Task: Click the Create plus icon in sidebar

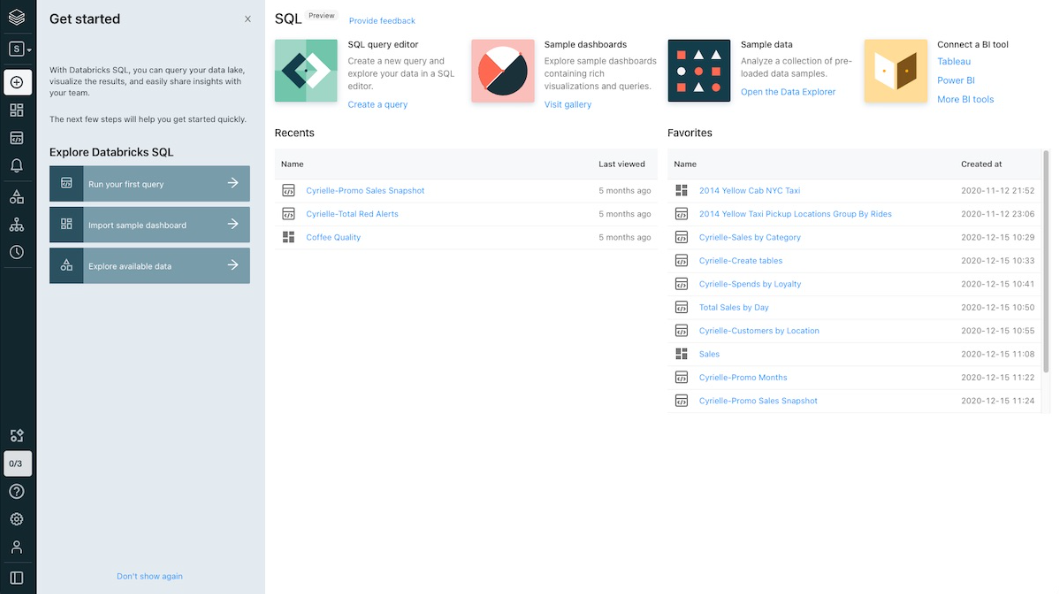Action: pos(18,82)
